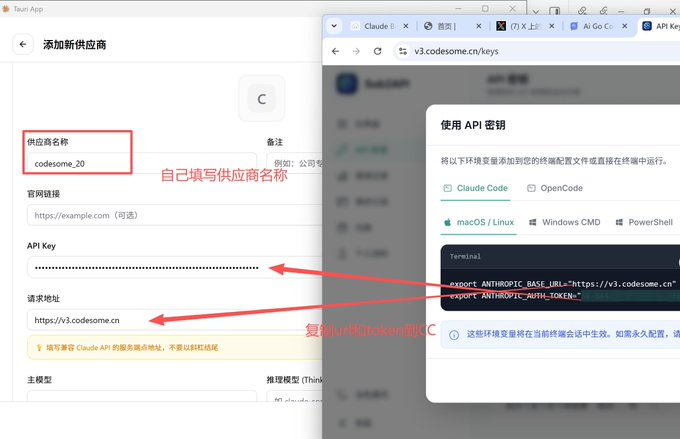Click the API Key label in Tauri App

click(41, 246)
